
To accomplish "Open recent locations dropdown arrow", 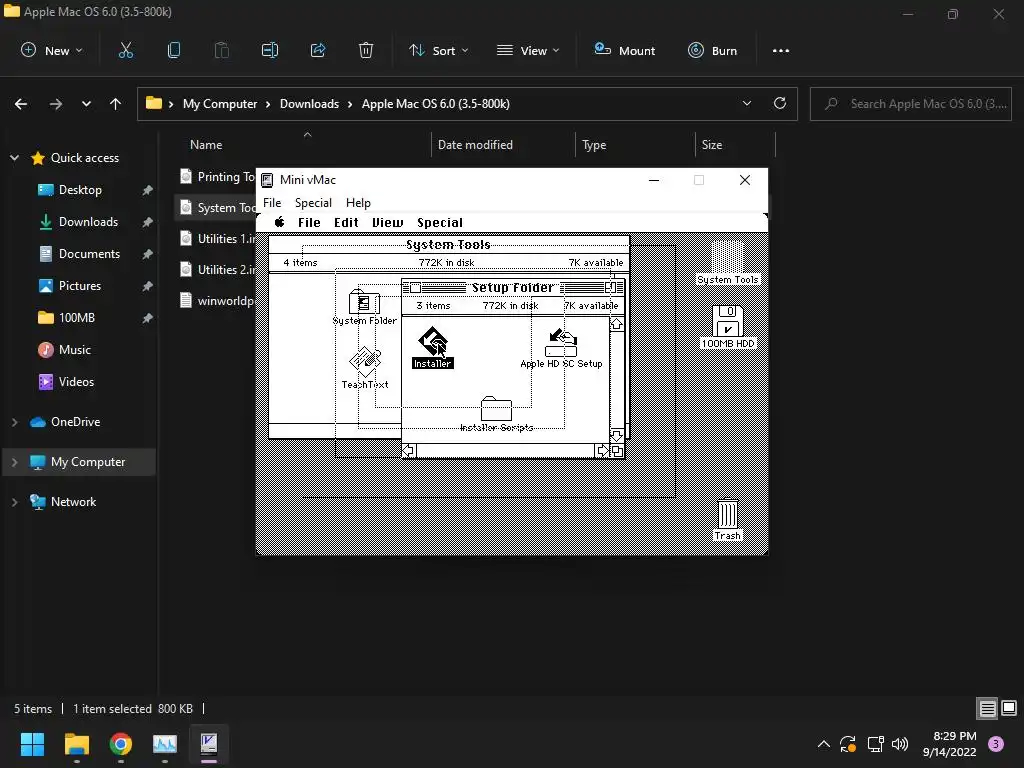I will click(86, 104).
